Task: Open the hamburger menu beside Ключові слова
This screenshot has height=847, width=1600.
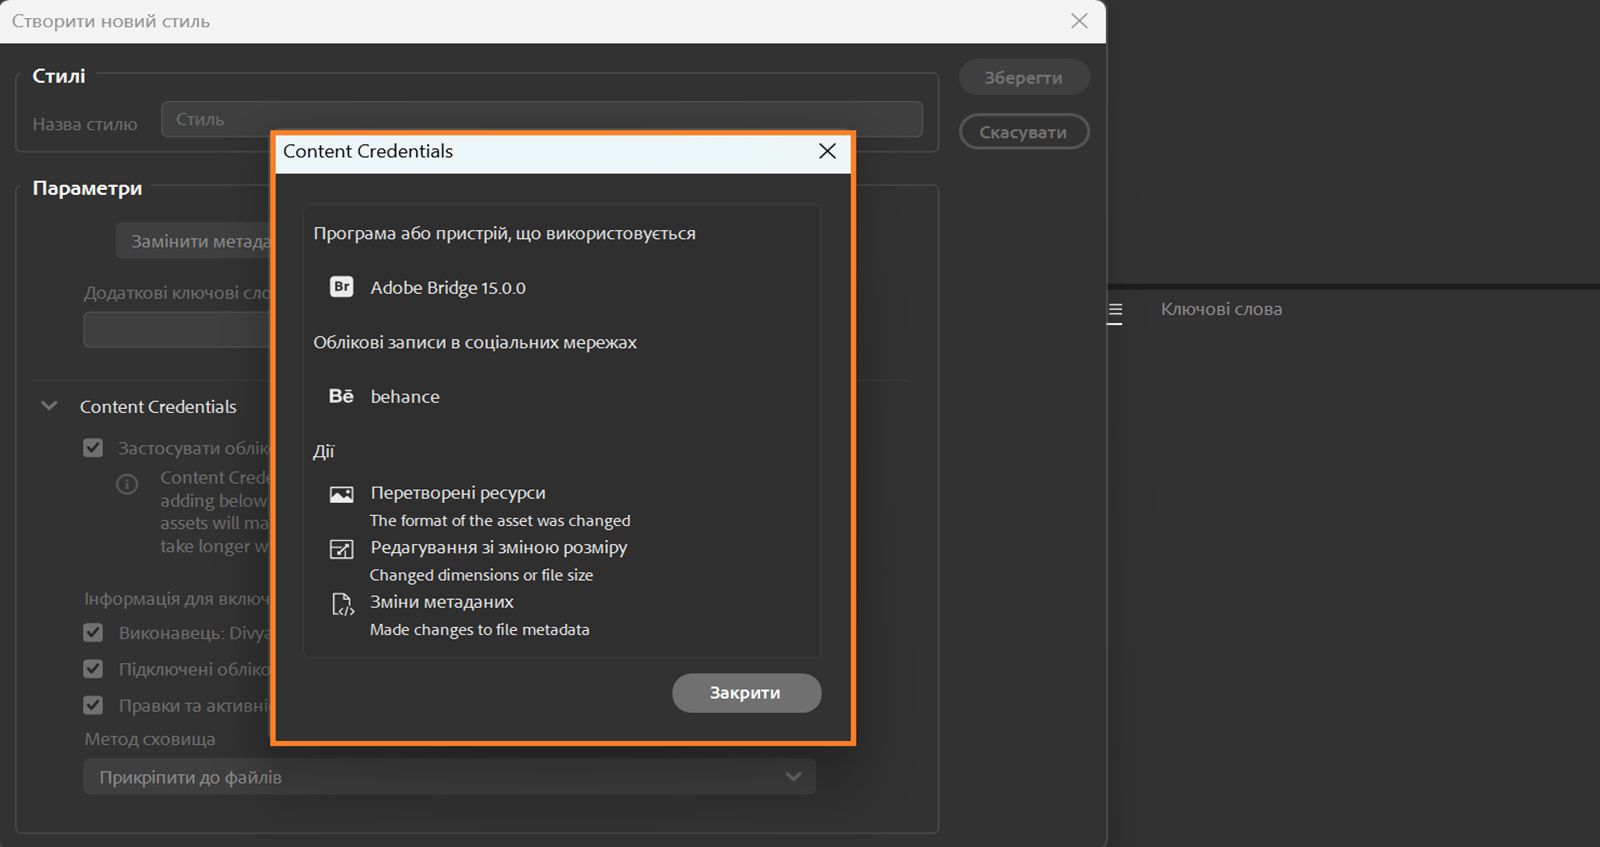Action: coord(1115,311)
